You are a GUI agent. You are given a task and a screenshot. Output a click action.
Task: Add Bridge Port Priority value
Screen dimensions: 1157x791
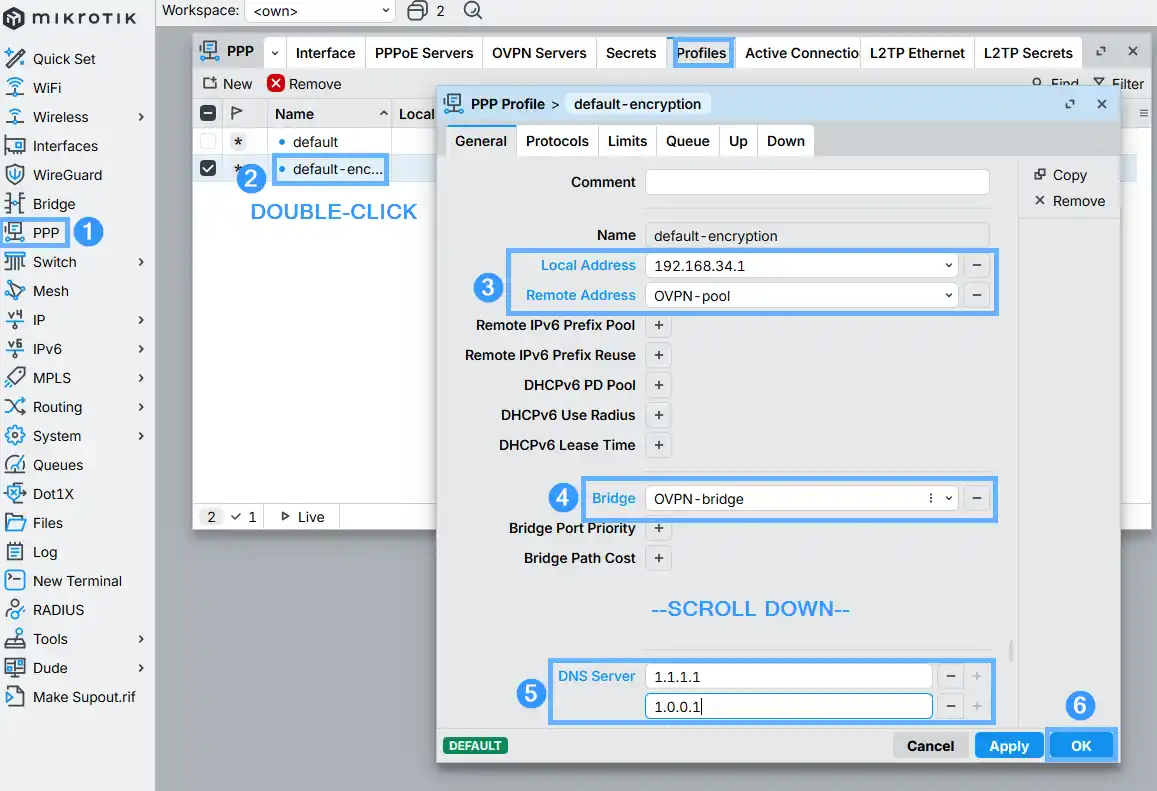[658, 528]
